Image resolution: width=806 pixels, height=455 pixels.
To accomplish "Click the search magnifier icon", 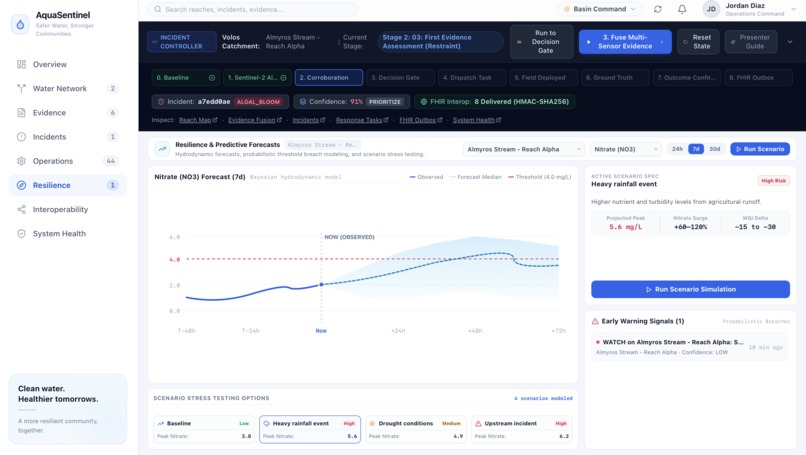I will pos(158,9).
